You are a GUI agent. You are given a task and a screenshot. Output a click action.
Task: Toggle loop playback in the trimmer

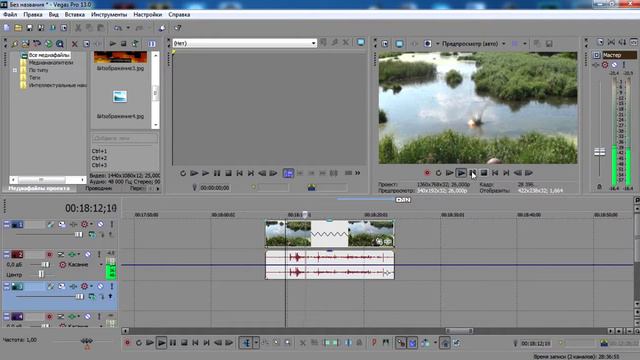point(183,173)
